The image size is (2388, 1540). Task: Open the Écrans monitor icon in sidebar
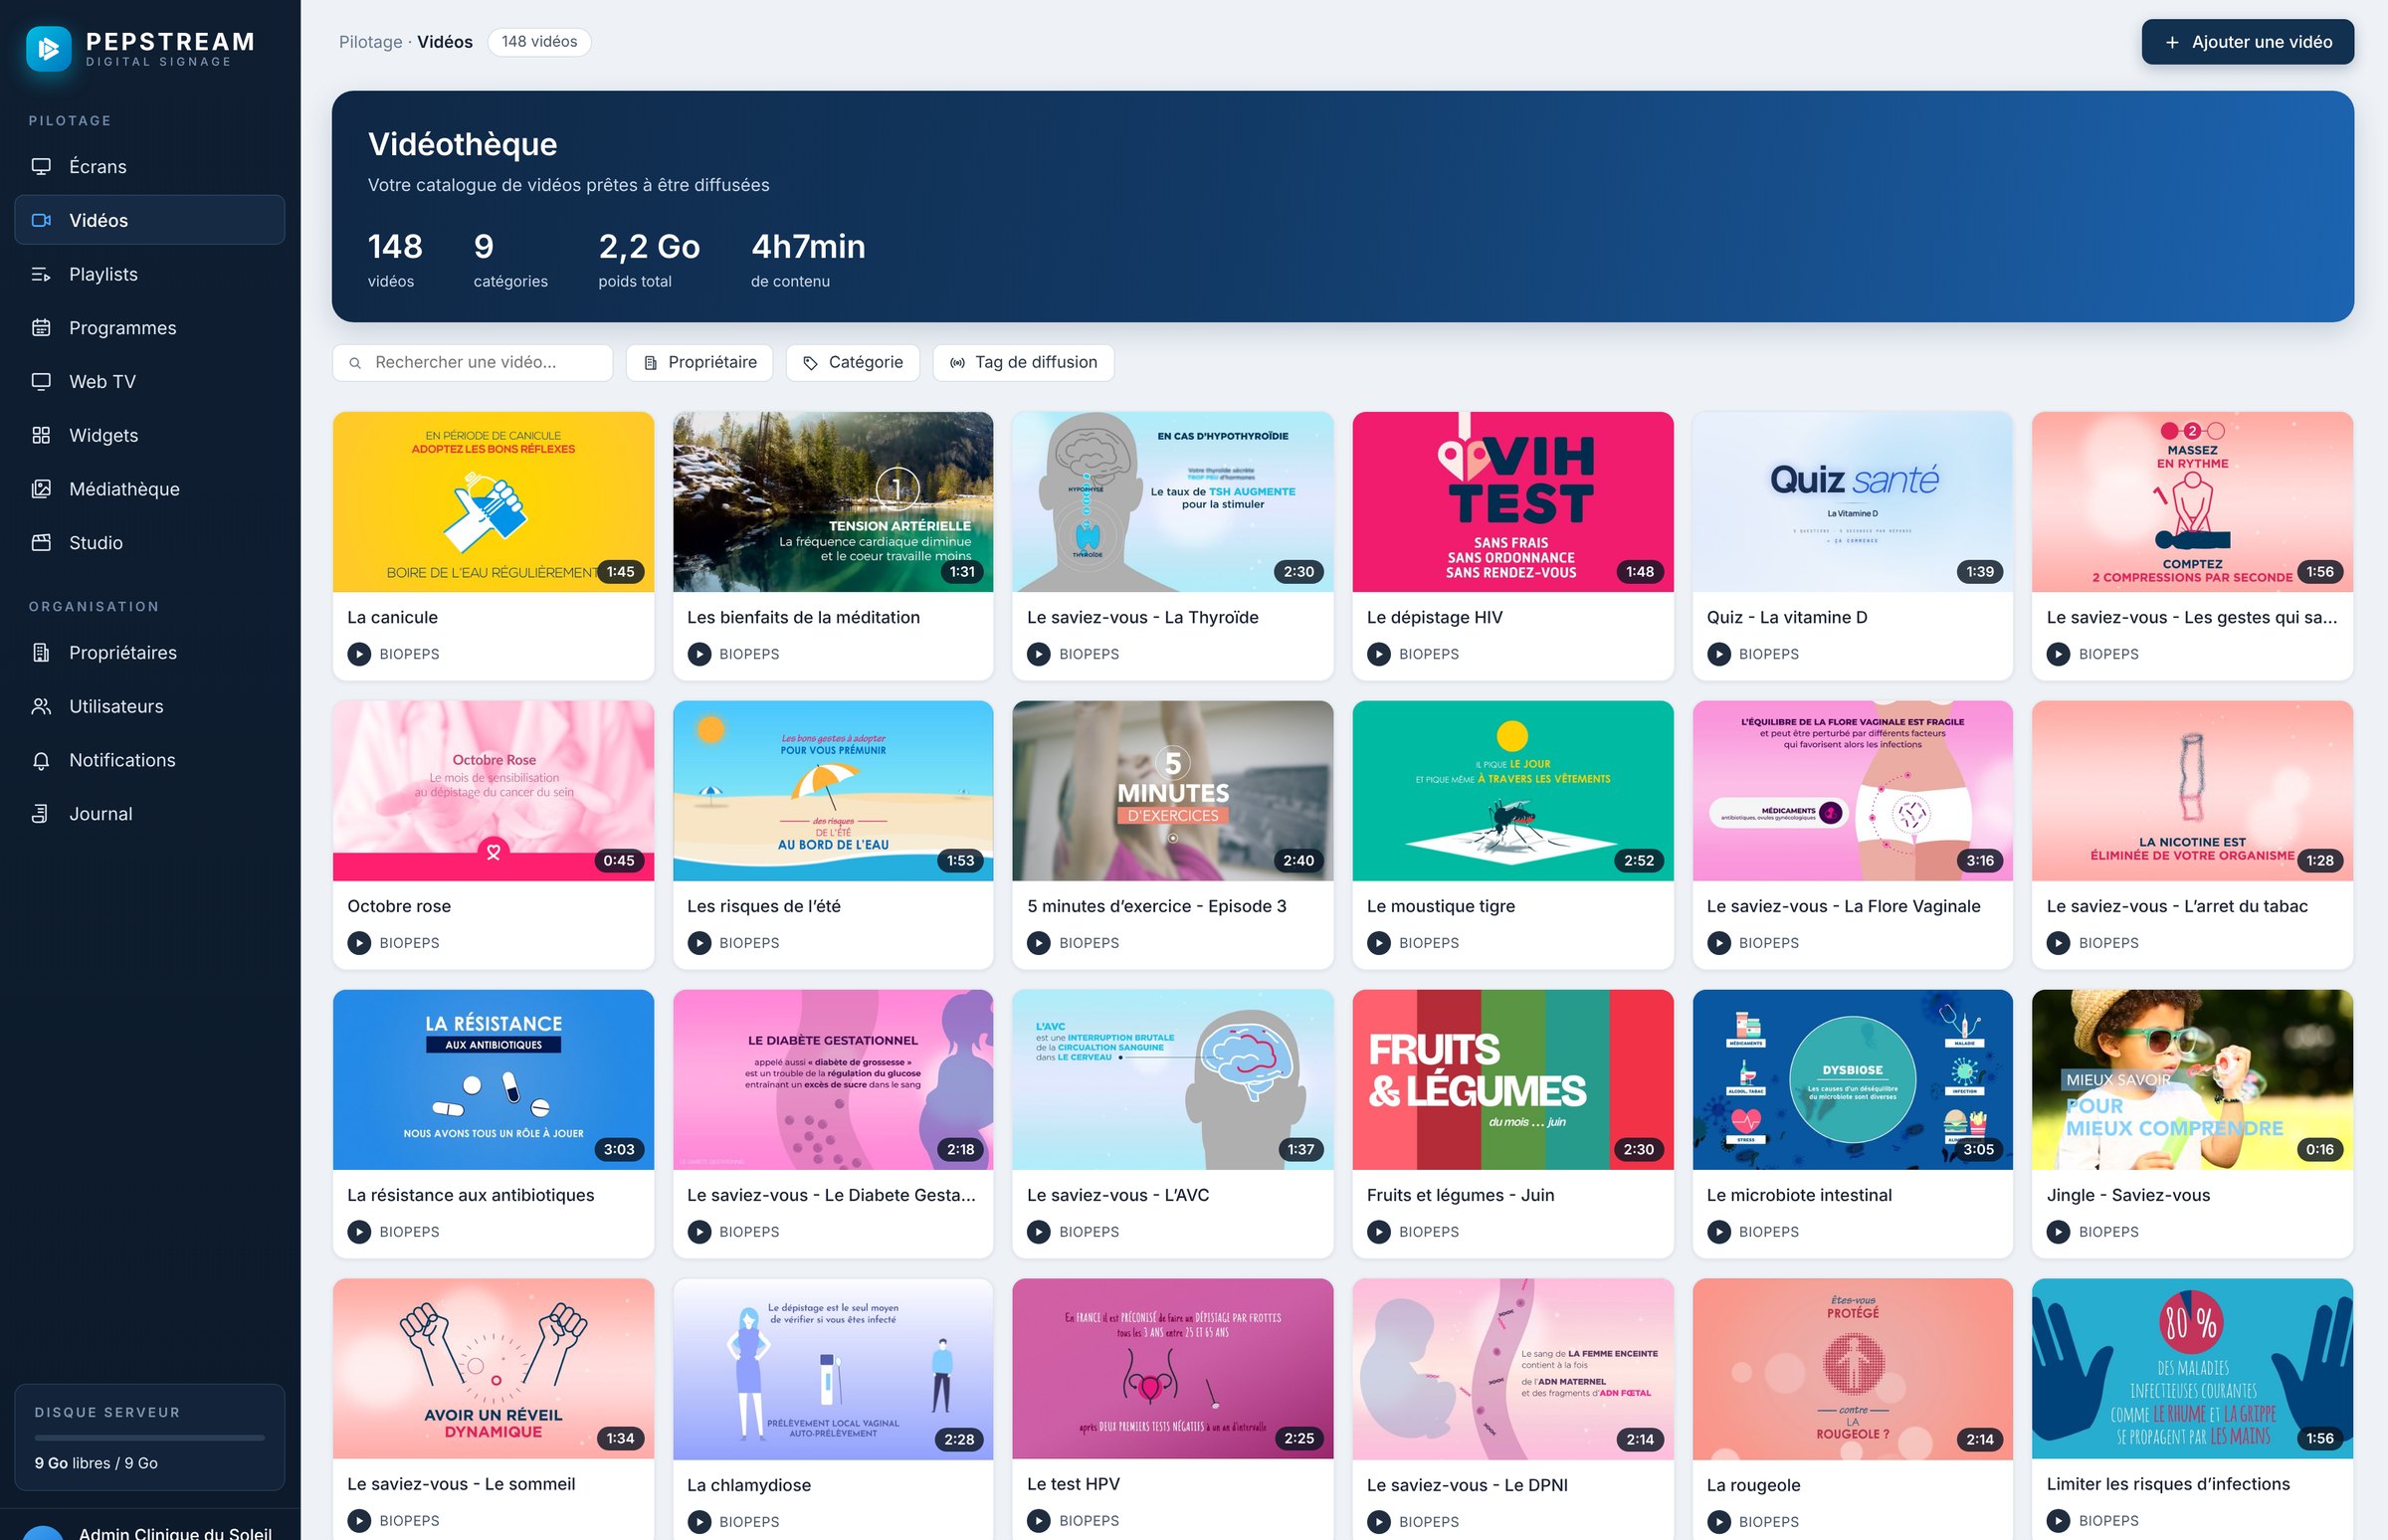pos(41,166)
